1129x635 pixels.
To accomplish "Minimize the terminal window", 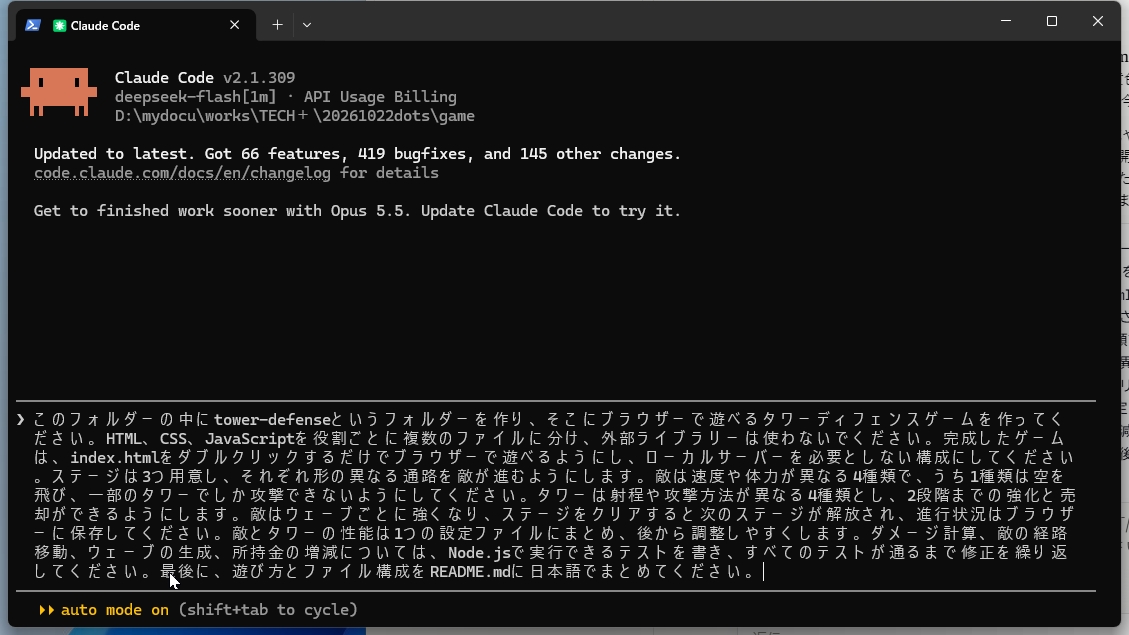I will click(1006, 22).
